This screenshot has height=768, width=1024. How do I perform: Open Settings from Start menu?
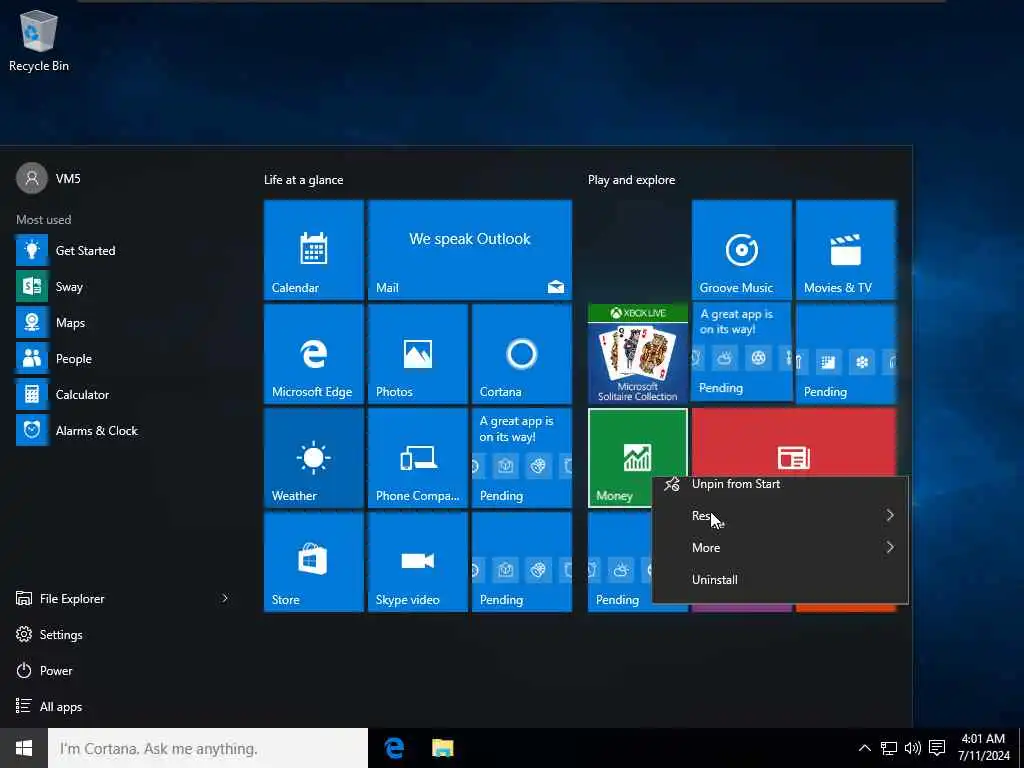coord(50,634)
